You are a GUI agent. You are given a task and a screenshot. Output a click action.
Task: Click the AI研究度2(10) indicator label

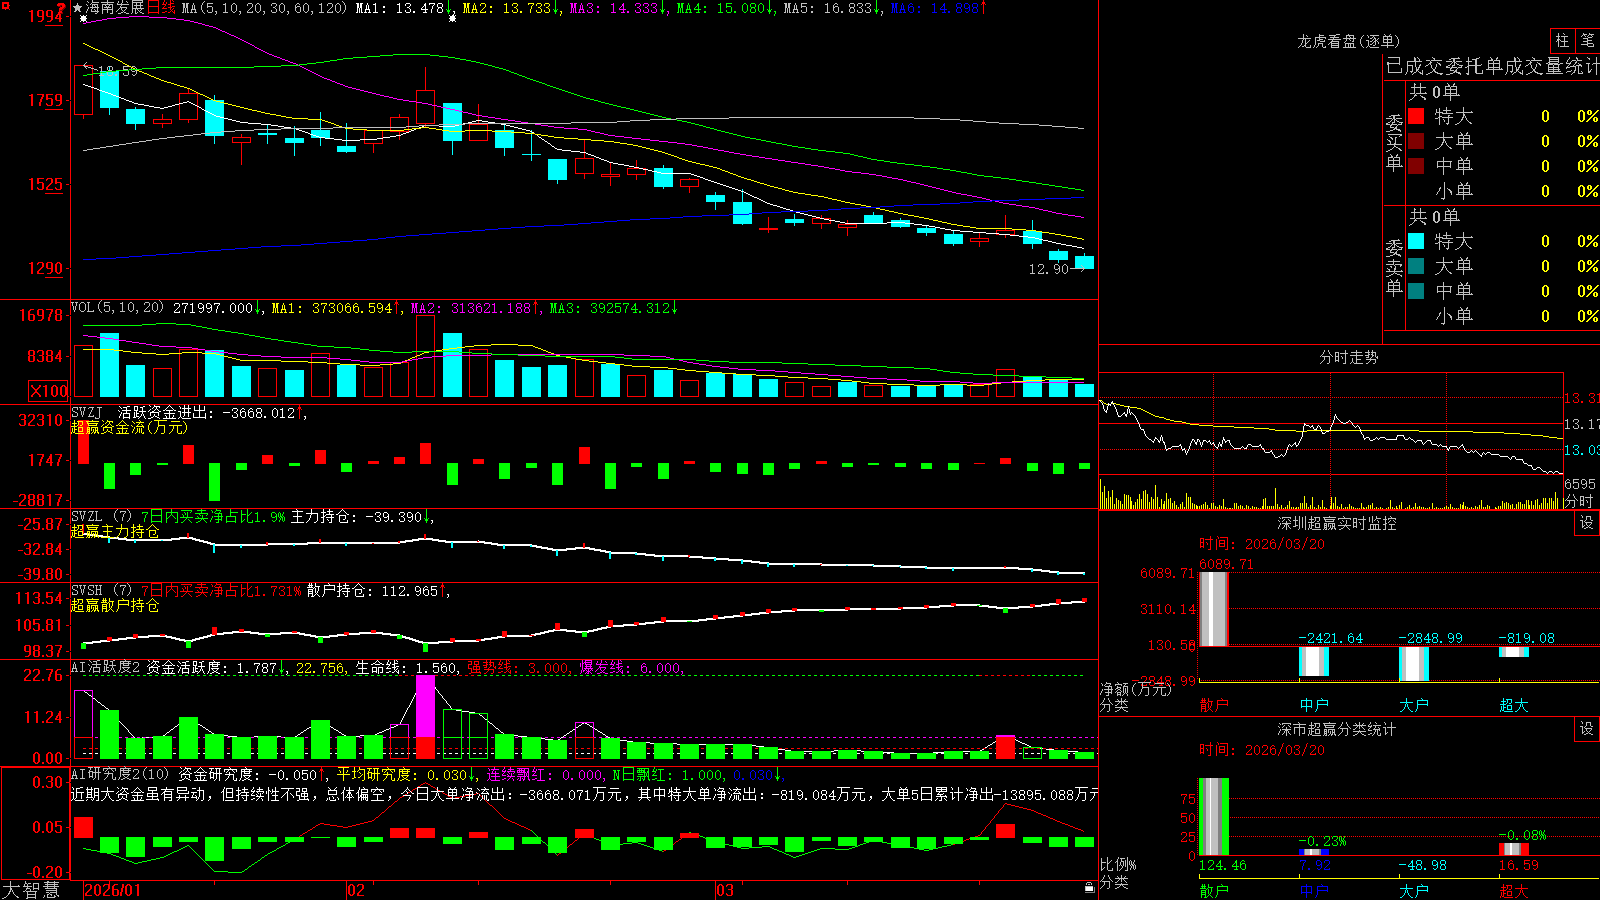(x=120, y=774)
